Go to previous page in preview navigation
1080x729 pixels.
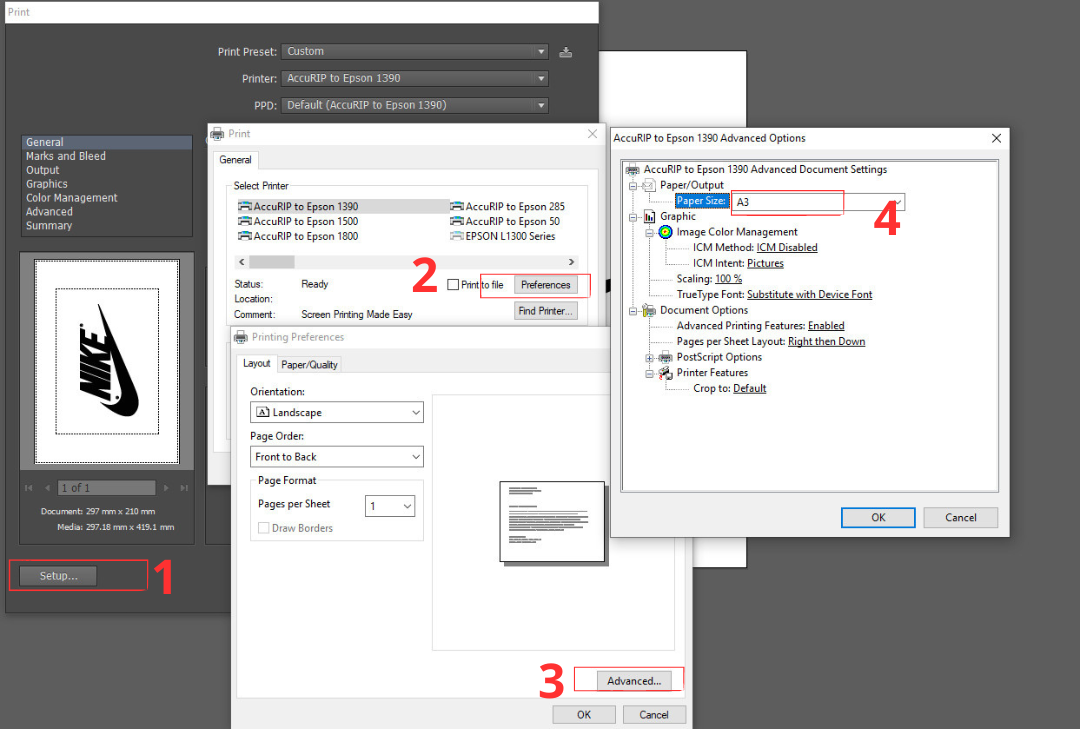coord(48,488)
